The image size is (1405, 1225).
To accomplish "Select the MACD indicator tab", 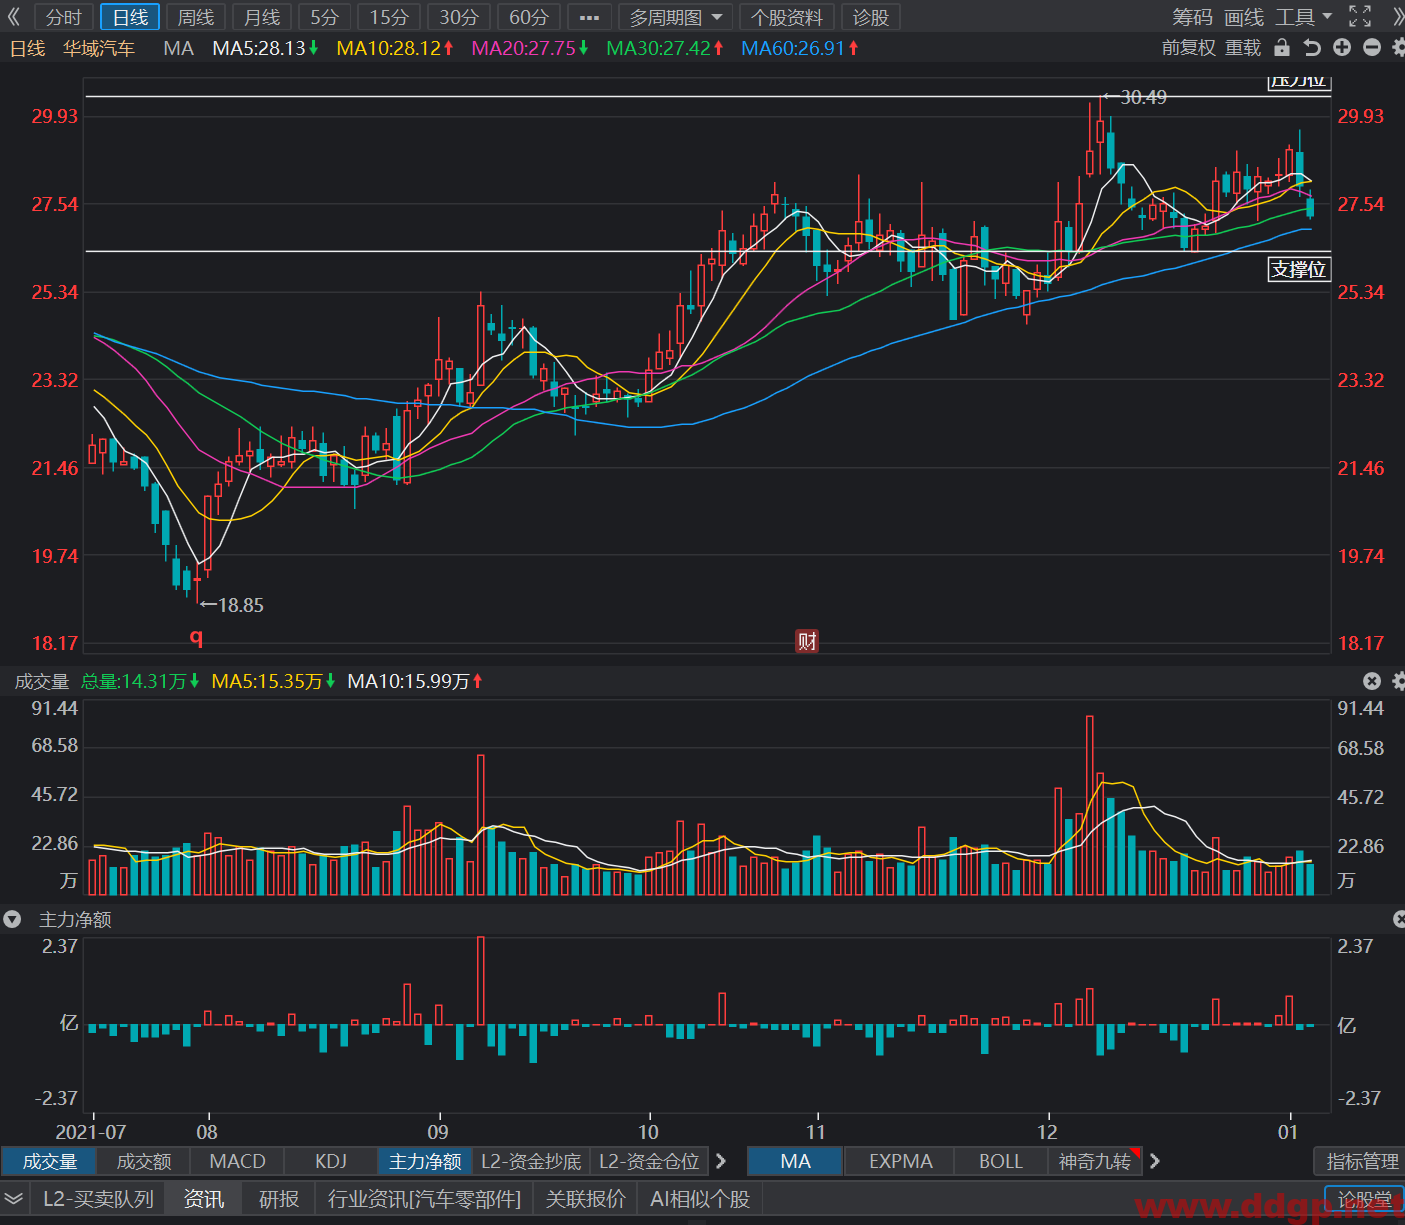I will (x=238, y=1161).
